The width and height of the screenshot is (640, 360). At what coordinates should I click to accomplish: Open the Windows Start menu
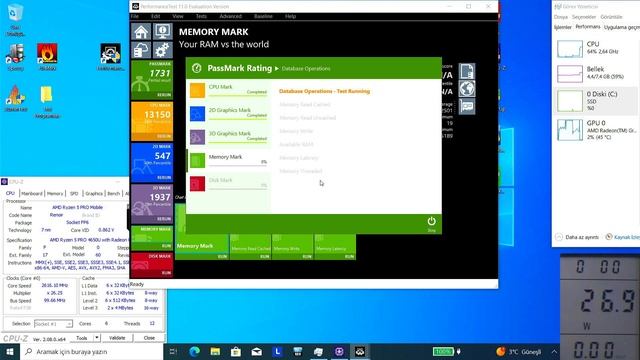[x=10, y=351]
